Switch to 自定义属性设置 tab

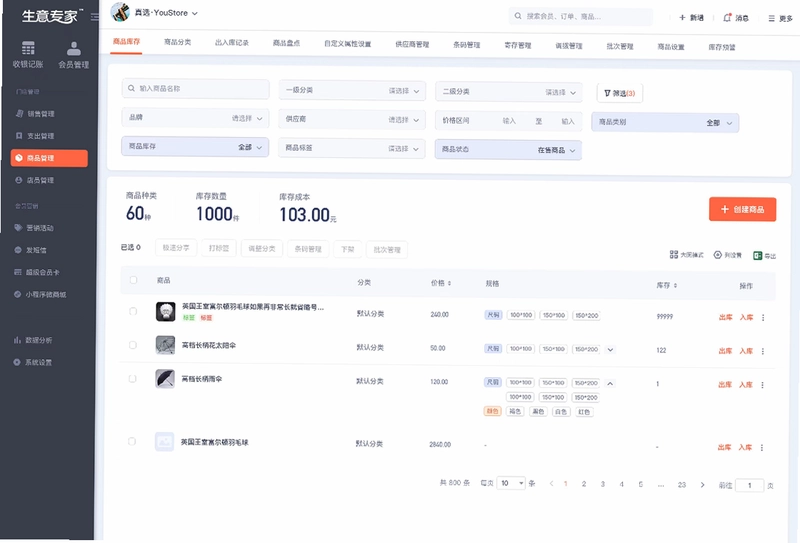pyautogui.click(x=347, y=44)
